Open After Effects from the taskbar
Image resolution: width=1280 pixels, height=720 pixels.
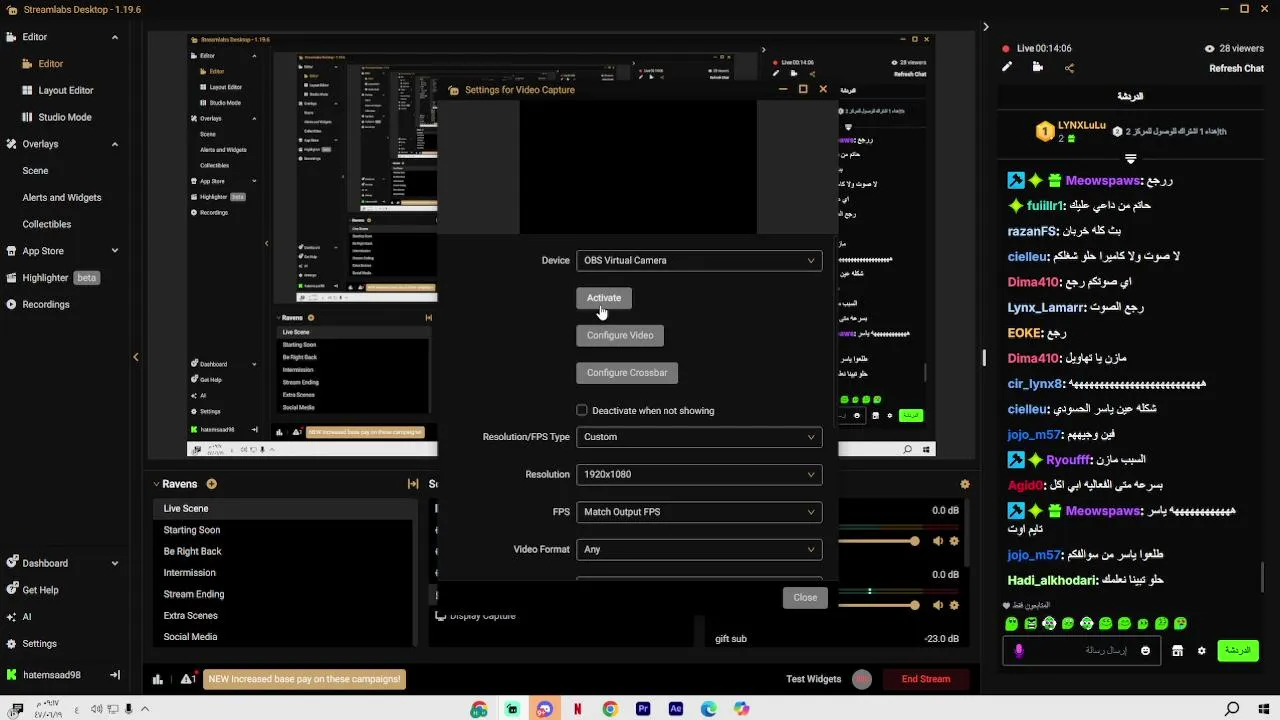(x=676, y=709)
